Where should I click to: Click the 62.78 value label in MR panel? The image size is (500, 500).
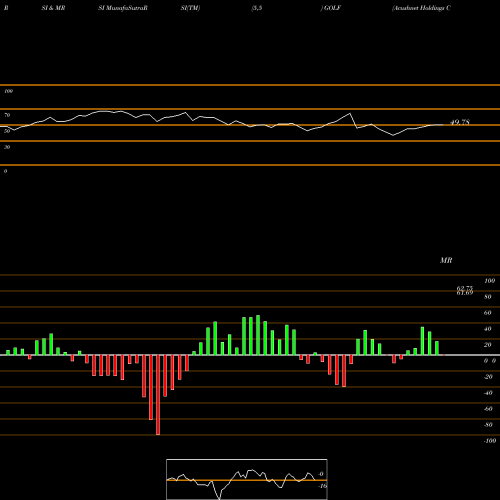pyautogui.click(x=465, y=288)
